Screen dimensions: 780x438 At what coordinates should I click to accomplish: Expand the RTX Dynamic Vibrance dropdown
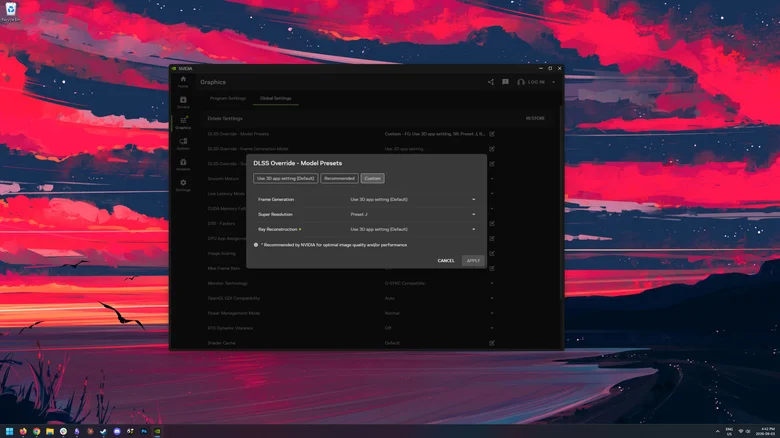(491, 328)
